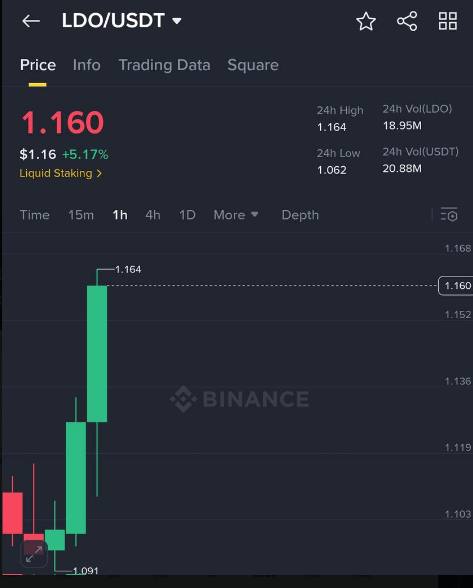Switch chart to 4h interval

(x=153, y=215)
